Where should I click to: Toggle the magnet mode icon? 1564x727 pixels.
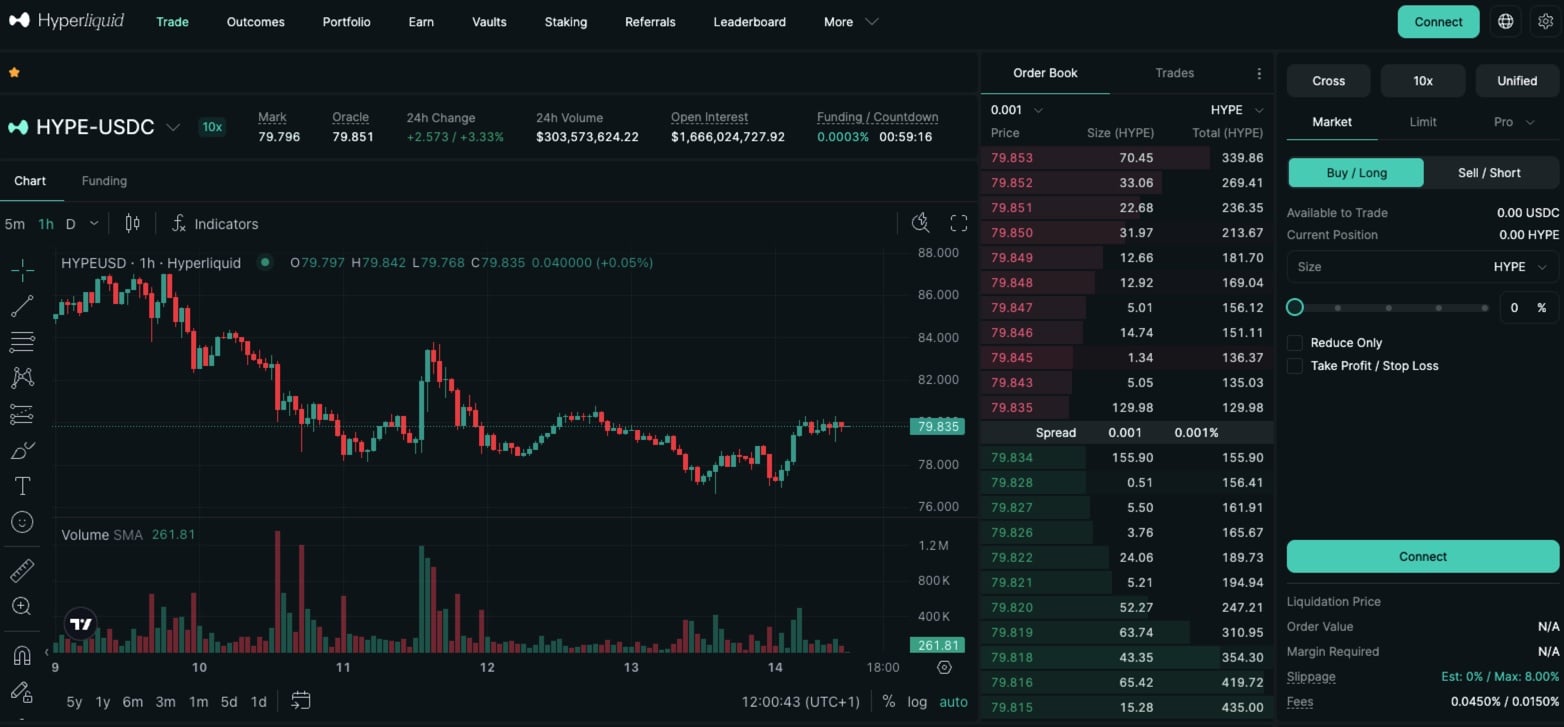tap(22, 655)
